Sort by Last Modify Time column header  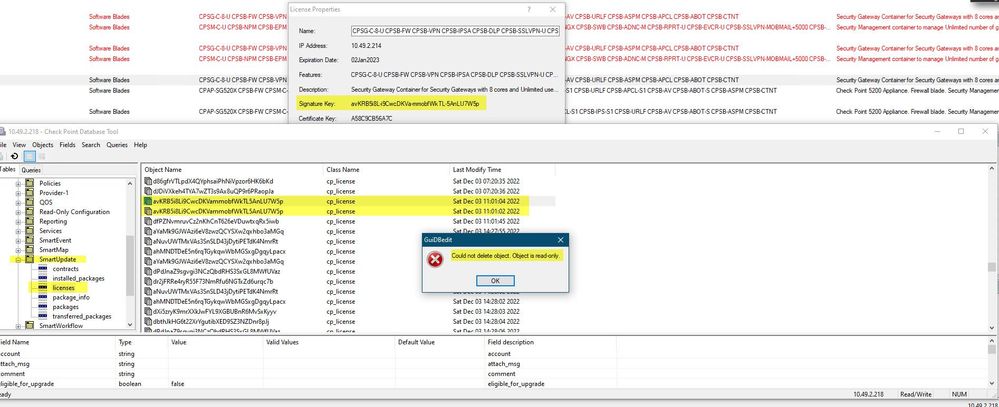[x=502, y=170]
